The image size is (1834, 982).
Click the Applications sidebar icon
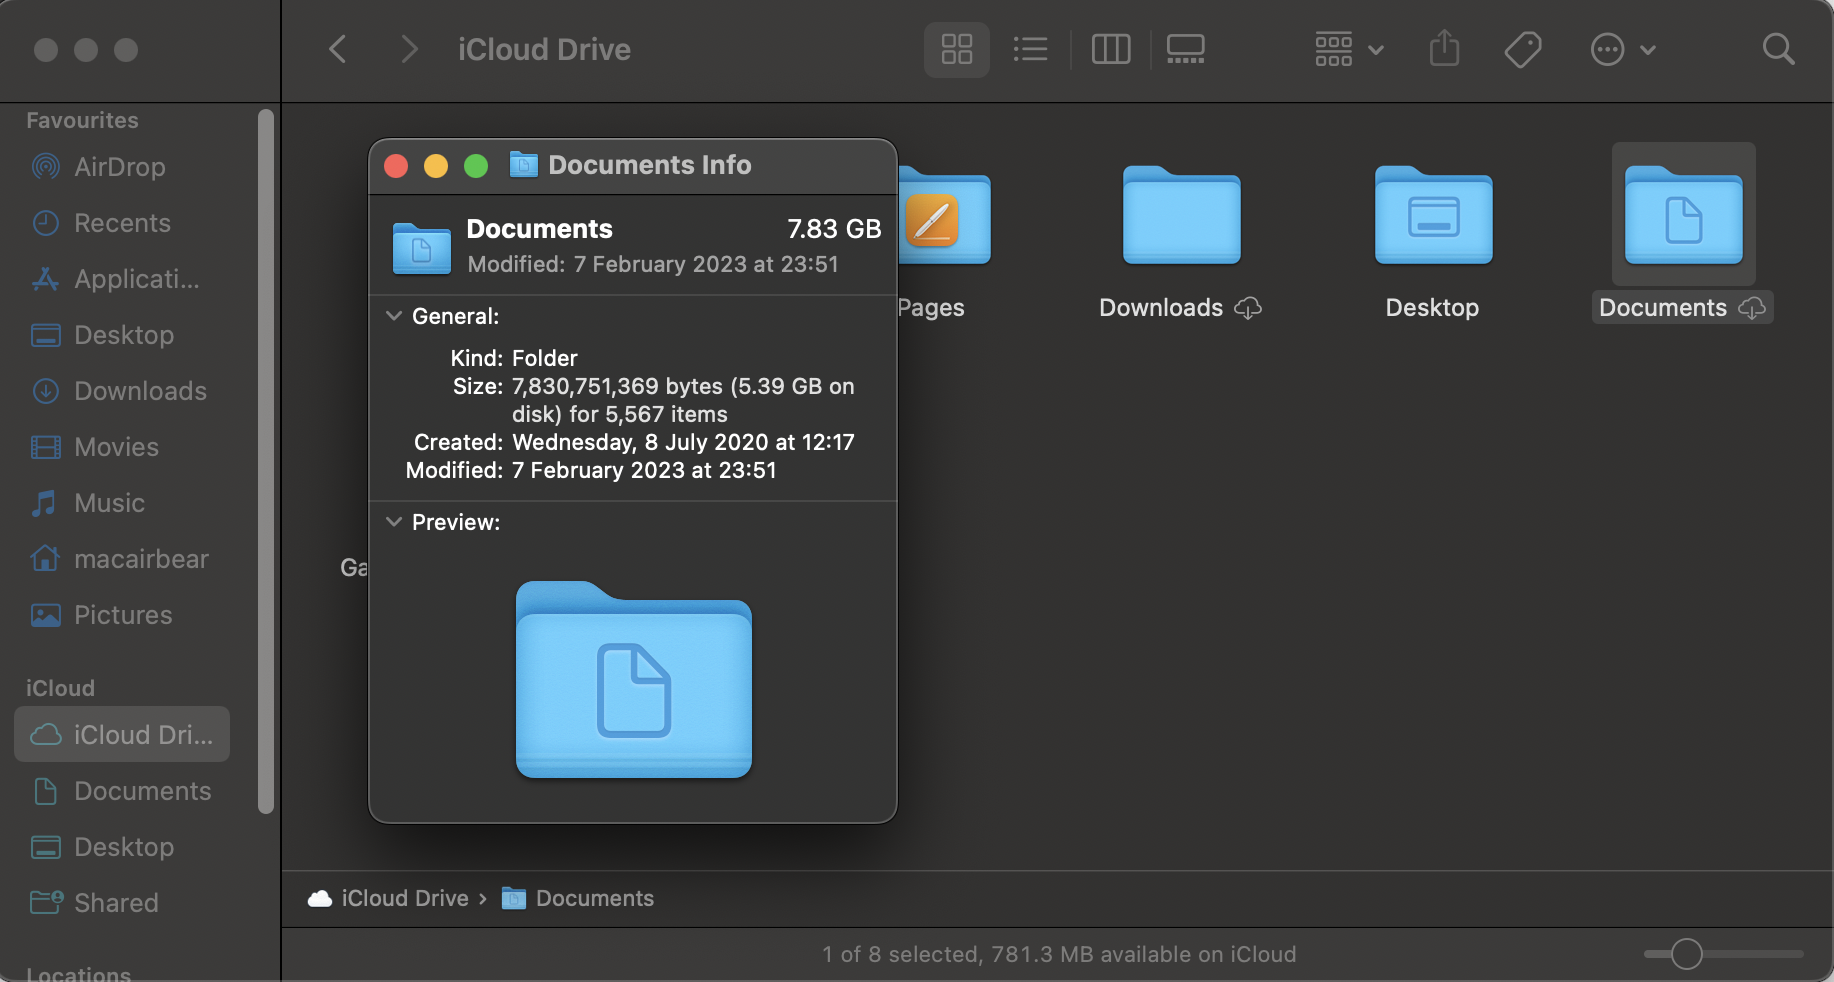click(46, 279)
